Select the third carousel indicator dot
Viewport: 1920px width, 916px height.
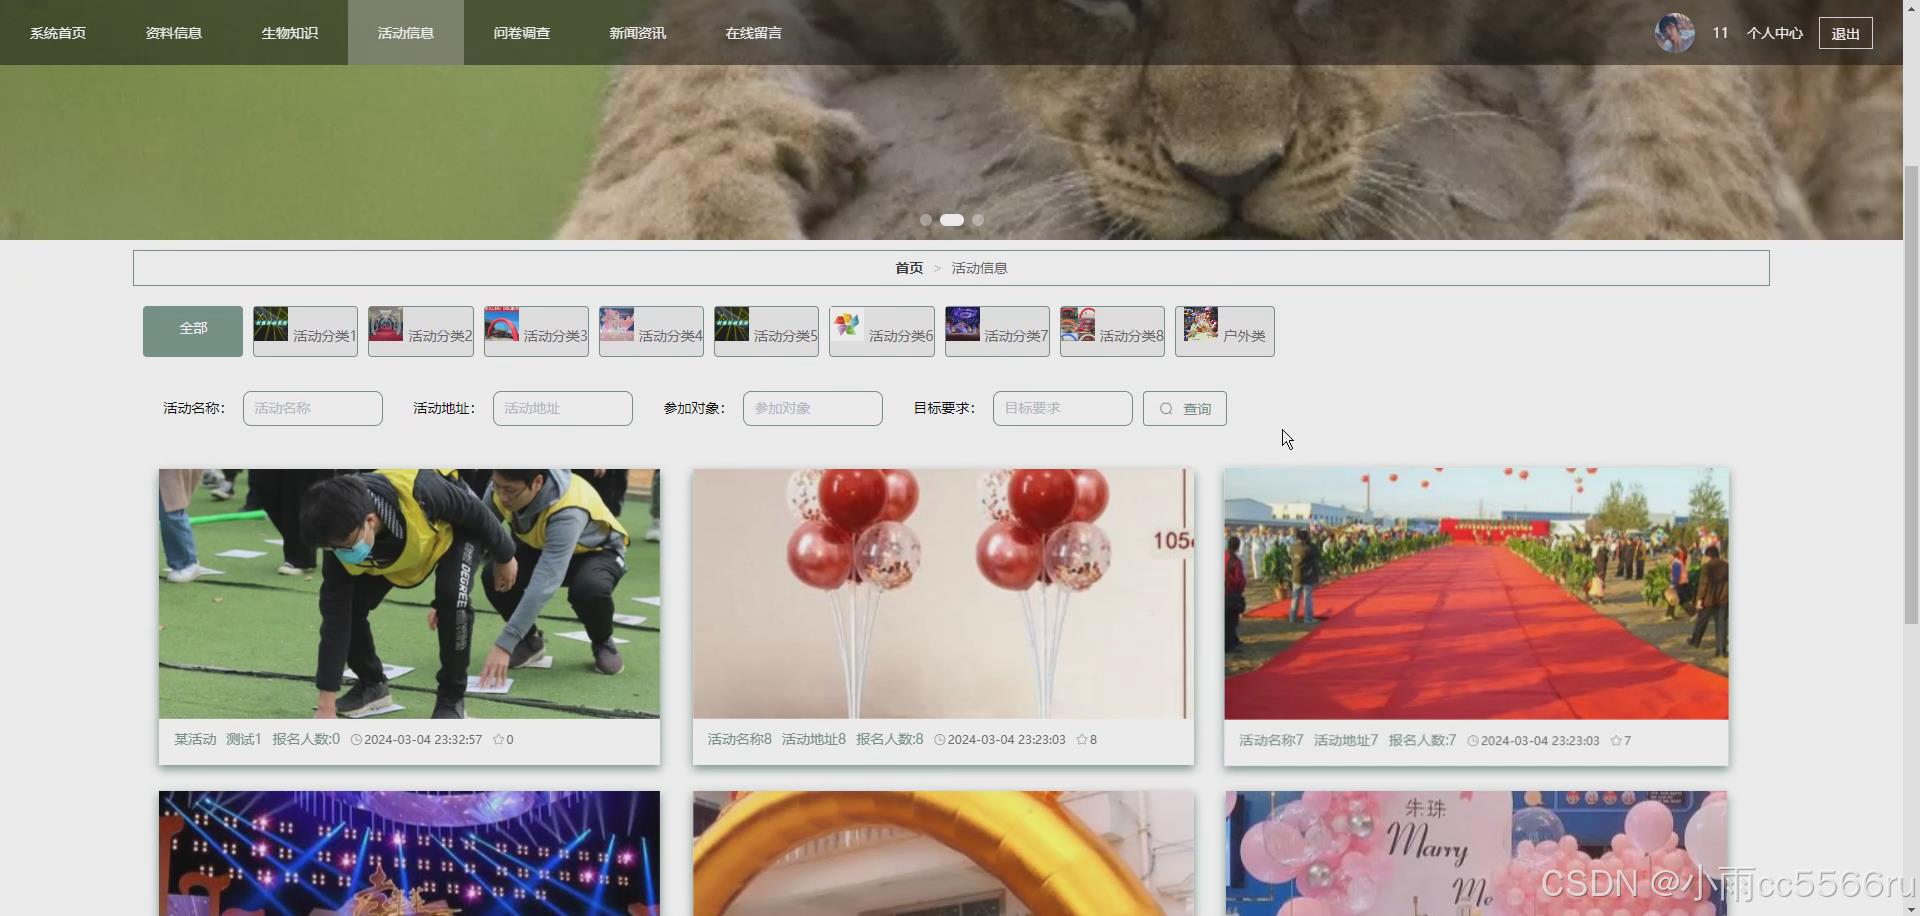coord(978,220)
